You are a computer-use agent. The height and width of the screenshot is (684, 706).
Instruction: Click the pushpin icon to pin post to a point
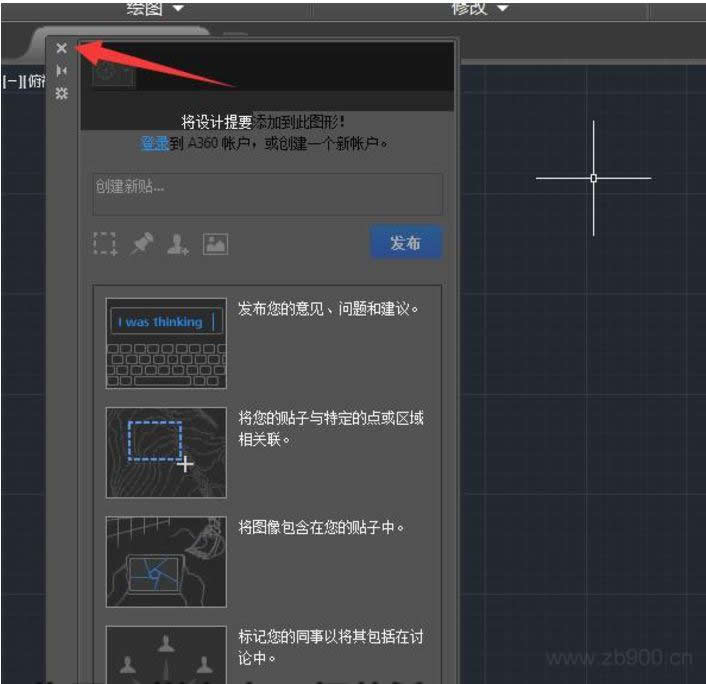pos(142,244)
